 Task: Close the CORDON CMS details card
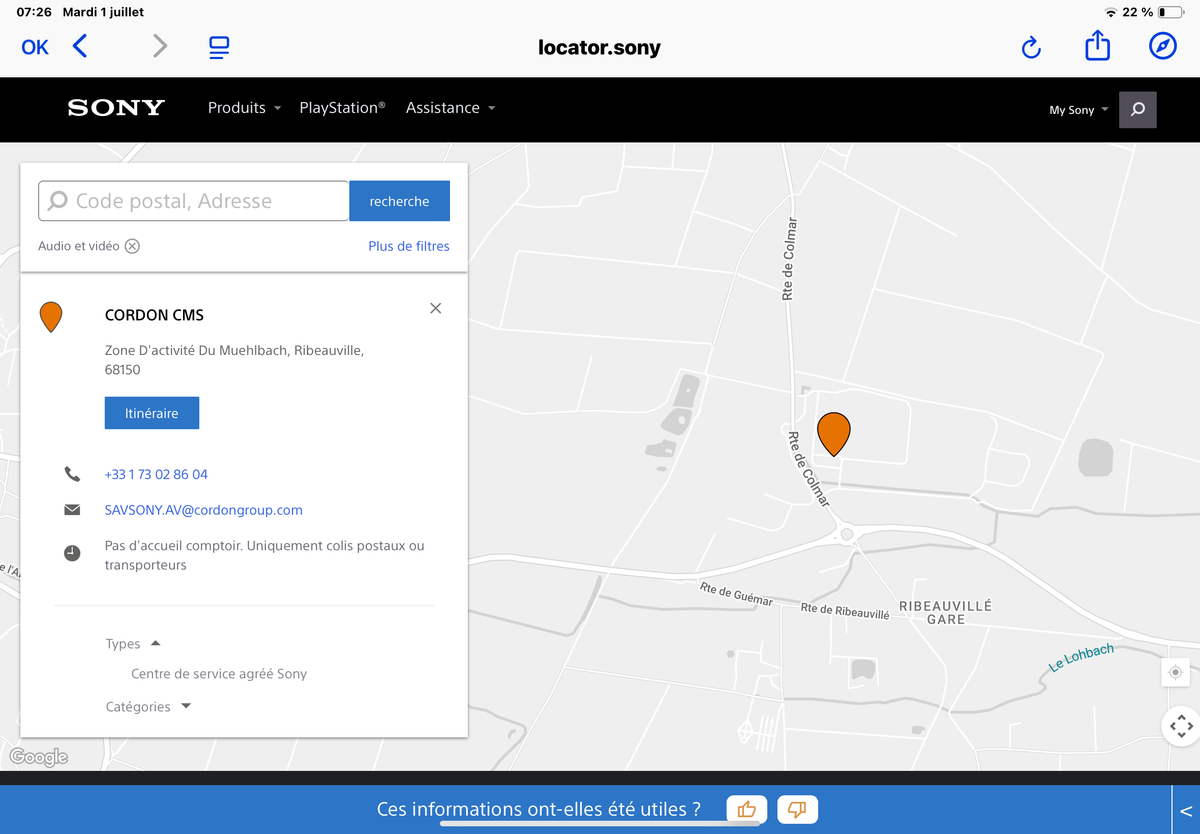435,308
